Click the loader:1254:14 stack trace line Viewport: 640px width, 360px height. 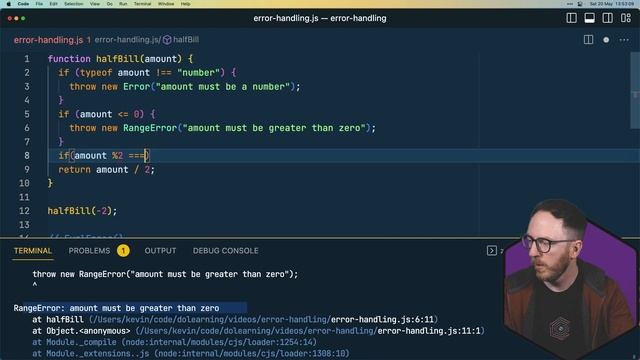tap(174, 342)
